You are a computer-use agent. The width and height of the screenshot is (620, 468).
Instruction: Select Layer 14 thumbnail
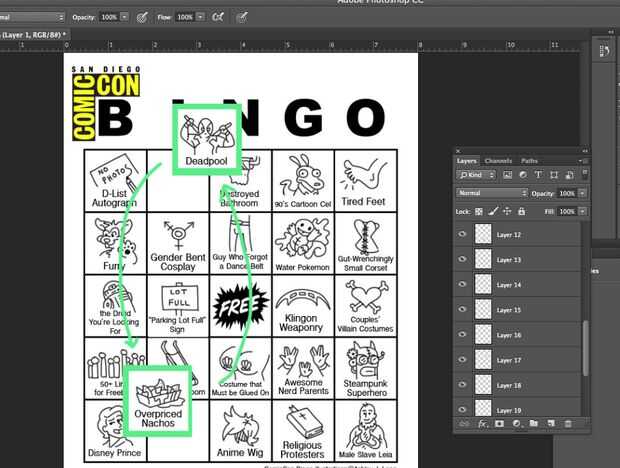483,284
